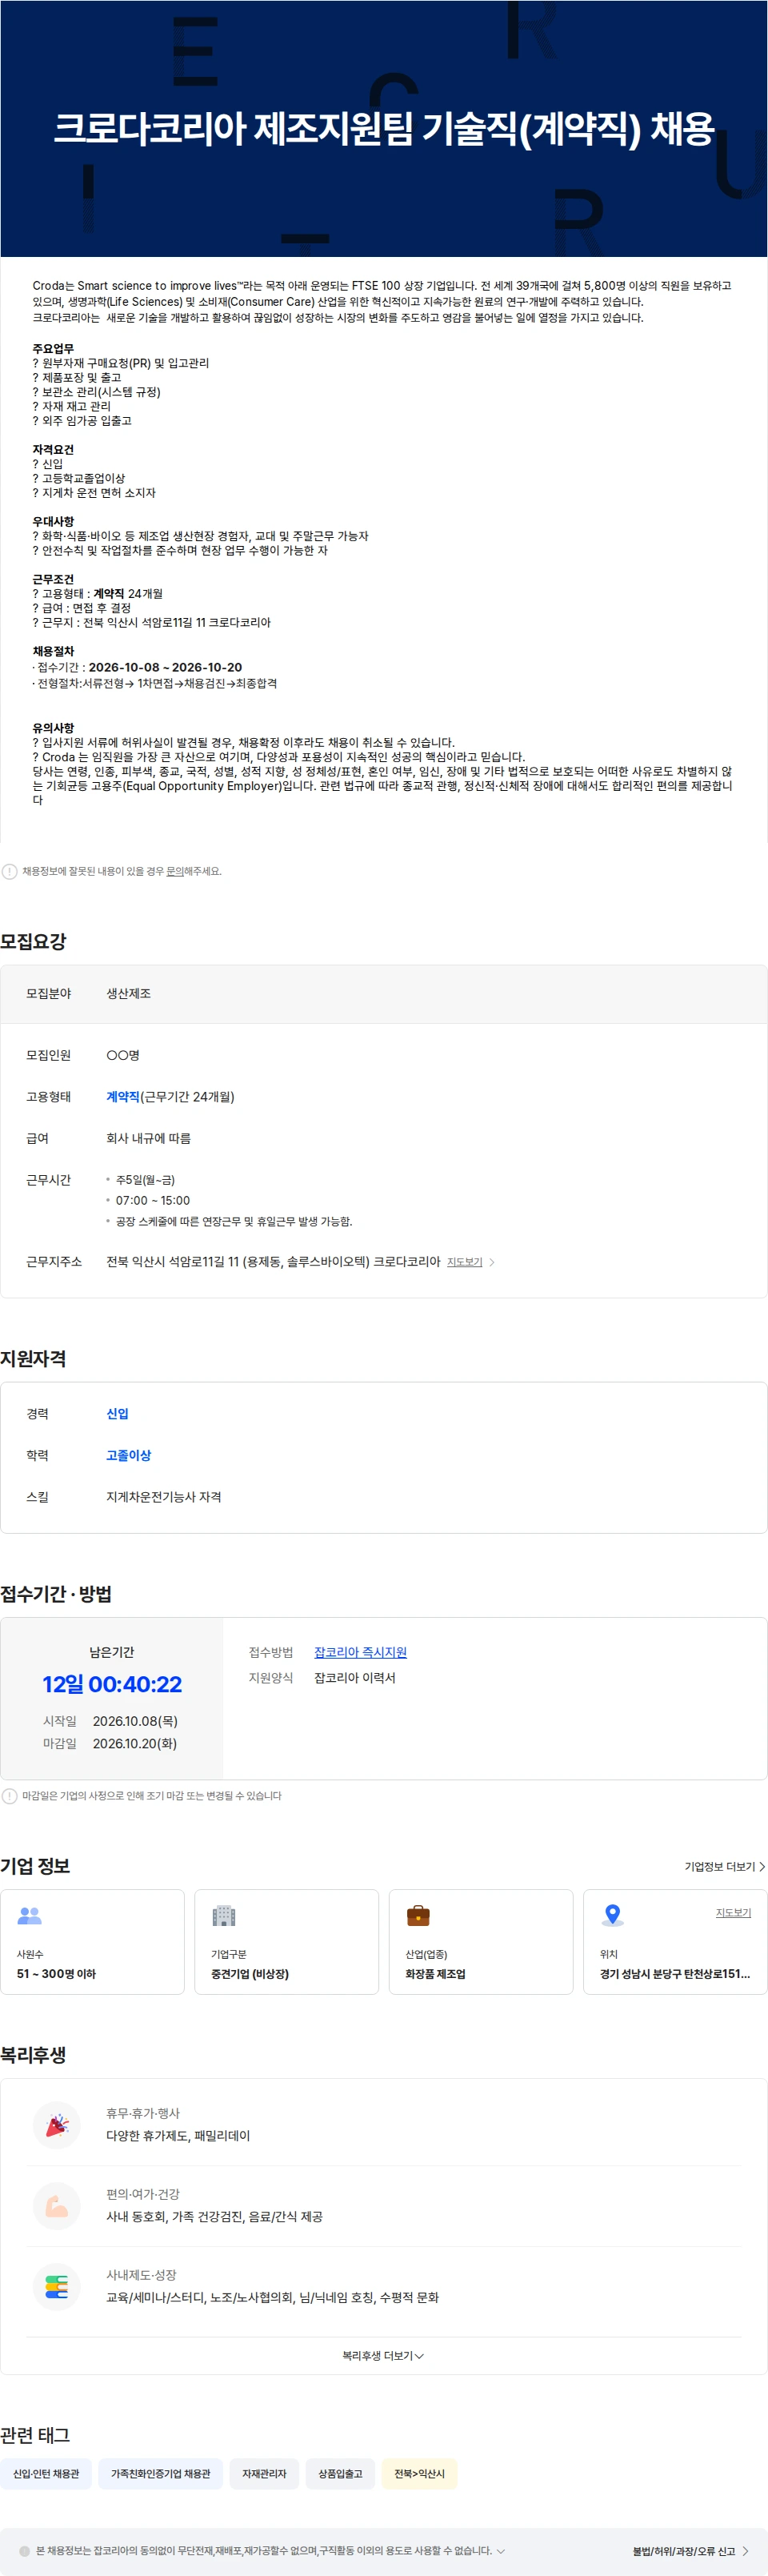Expand the copyright notice dropdown arrow
This screenshot has height=2576, width=768.
(501, 2550)
